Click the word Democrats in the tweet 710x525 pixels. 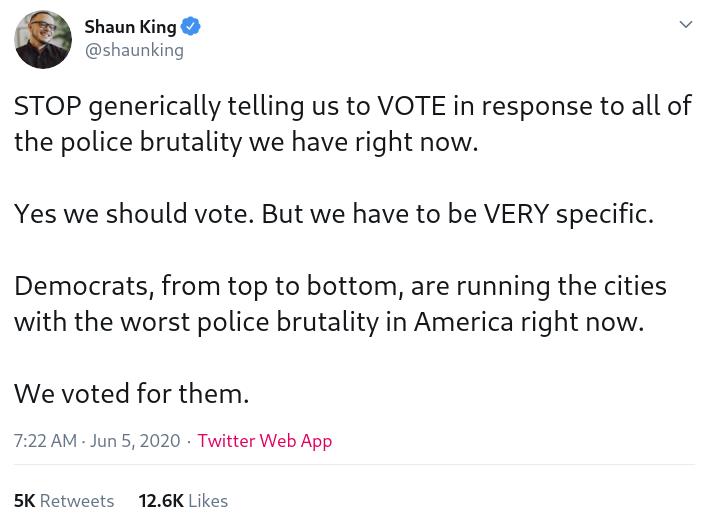(x=82, y=286)
